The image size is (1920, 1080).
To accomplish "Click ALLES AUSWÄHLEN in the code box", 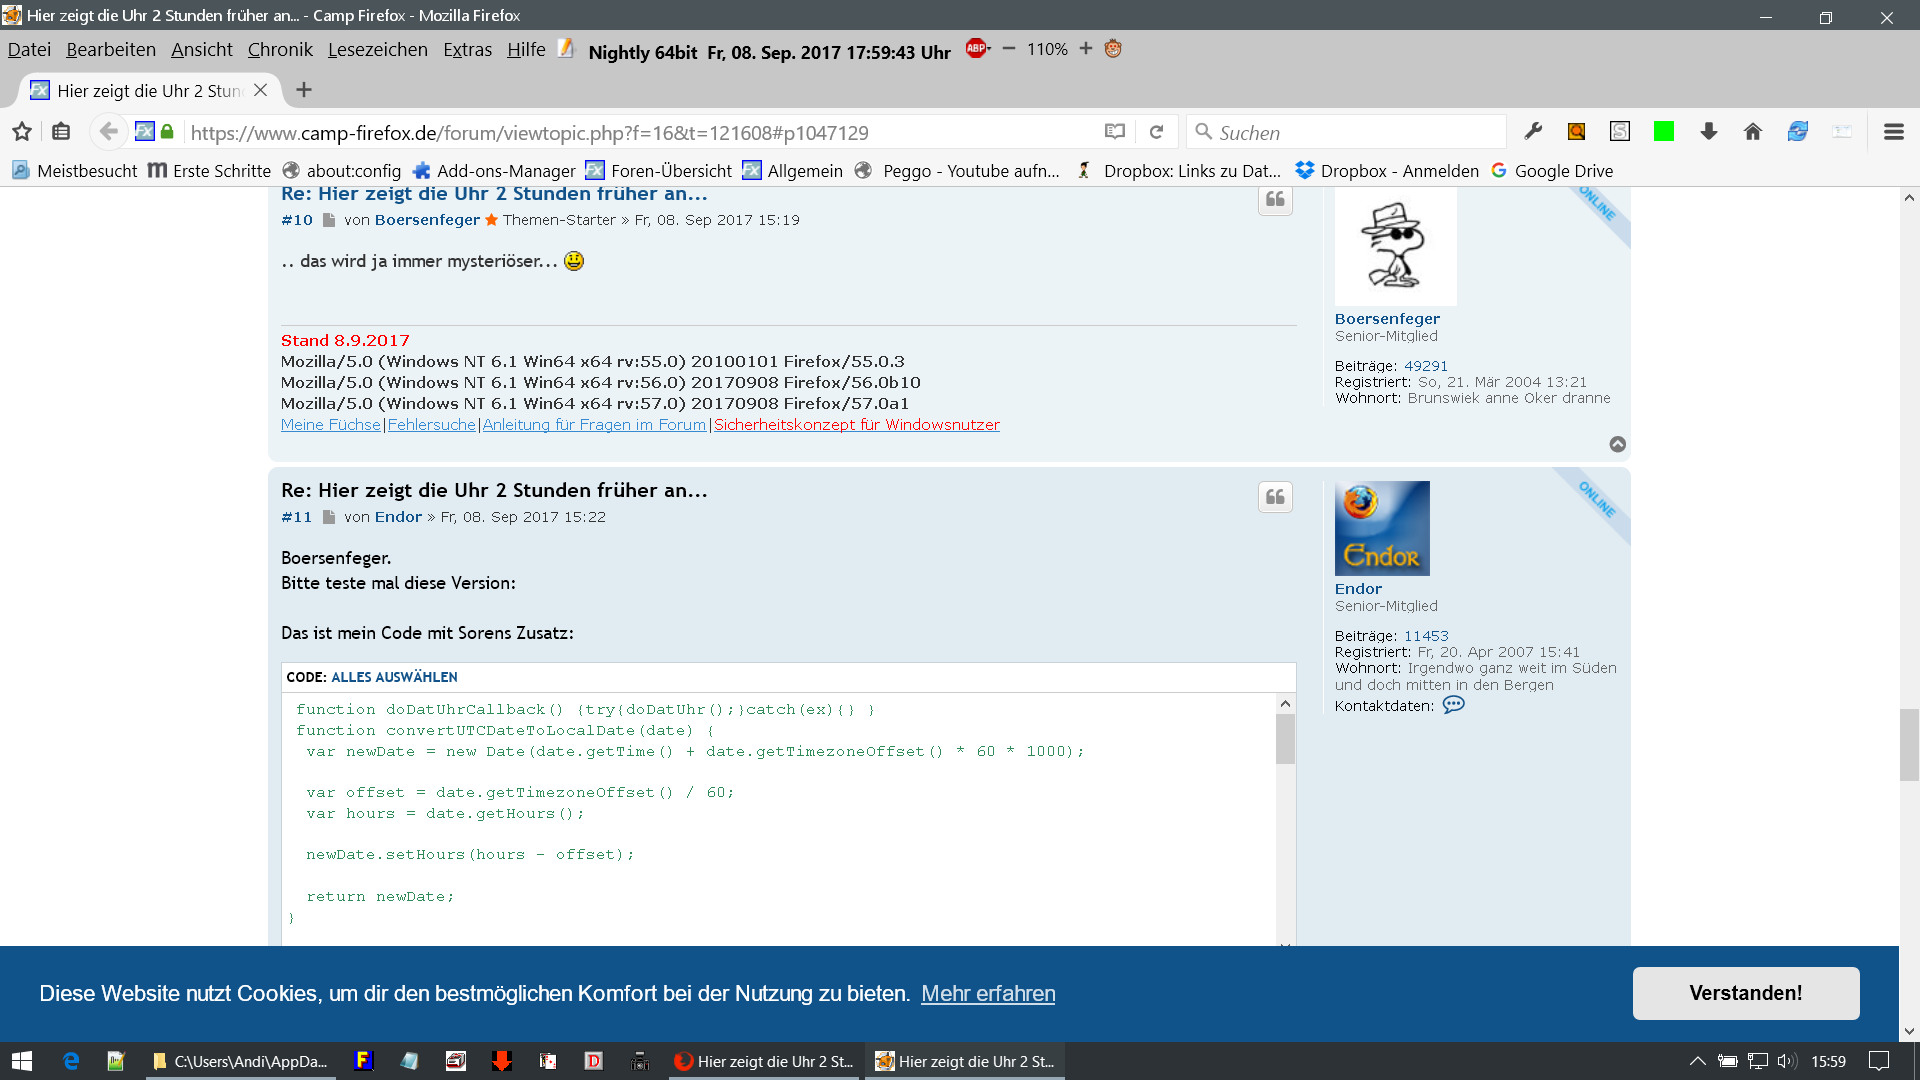I will [394, 677].
